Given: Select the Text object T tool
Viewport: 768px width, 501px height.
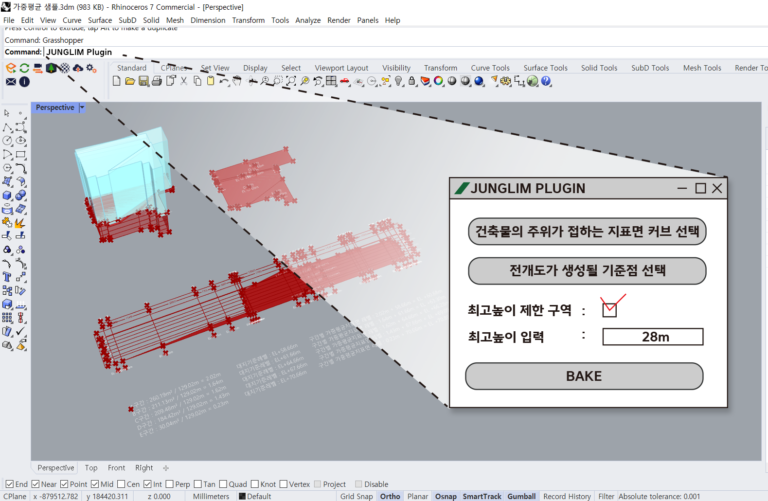Looking at the screenshot, I should pyautogui.click(x=7, y=277).
